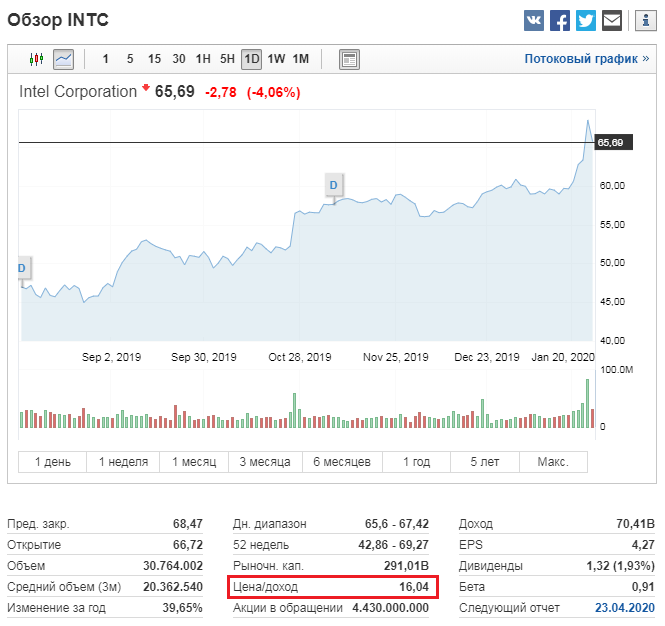The image size is (665, 626).
Task: Select the 1M interval
Action: pos(301,59)
